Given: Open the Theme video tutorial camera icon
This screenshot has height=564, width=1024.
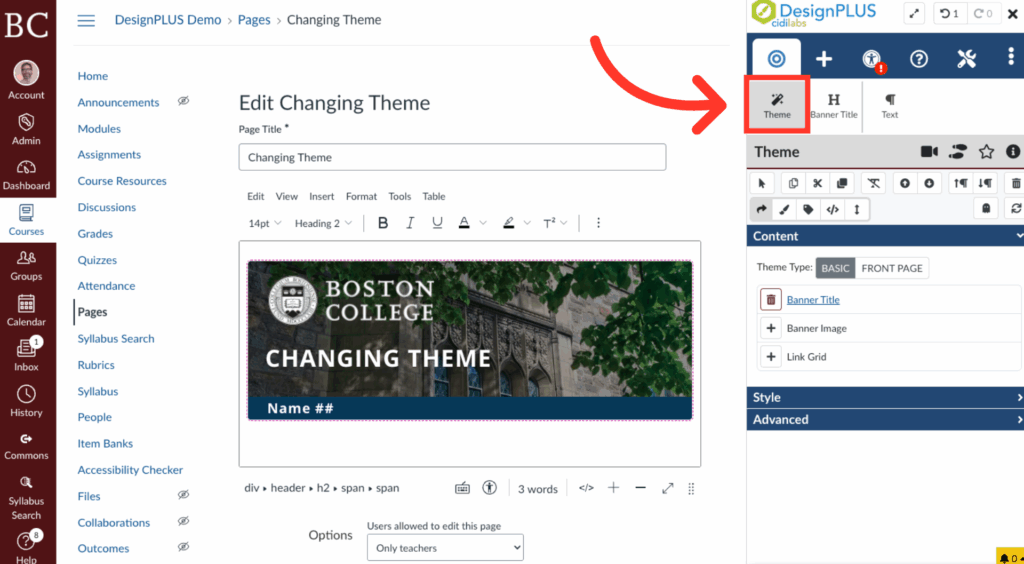Looking at the screenshot, I should pyautogui.click(x=929, y=151).
